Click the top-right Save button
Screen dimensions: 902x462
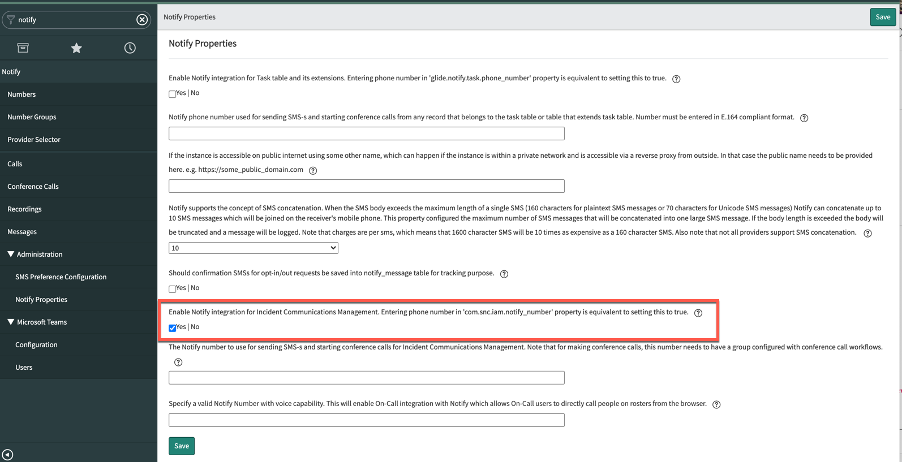(x=882, y=17)
